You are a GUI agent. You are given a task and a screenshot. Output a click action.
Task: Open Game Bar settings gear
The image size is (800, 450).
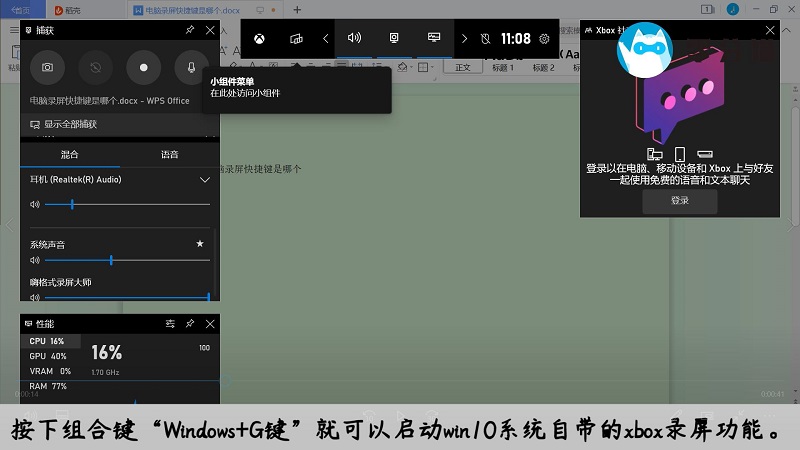coord(544,39)
